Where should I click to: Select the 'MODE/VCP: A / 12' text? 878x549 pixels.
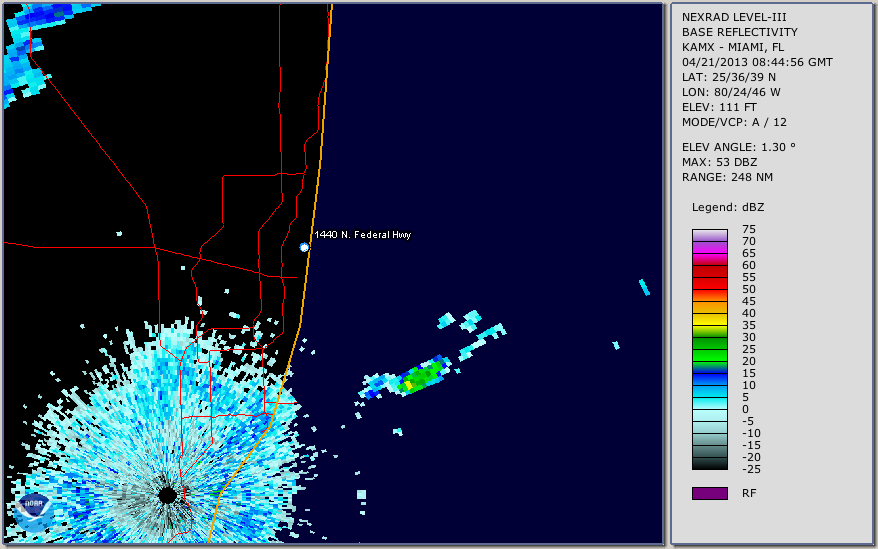734,122
